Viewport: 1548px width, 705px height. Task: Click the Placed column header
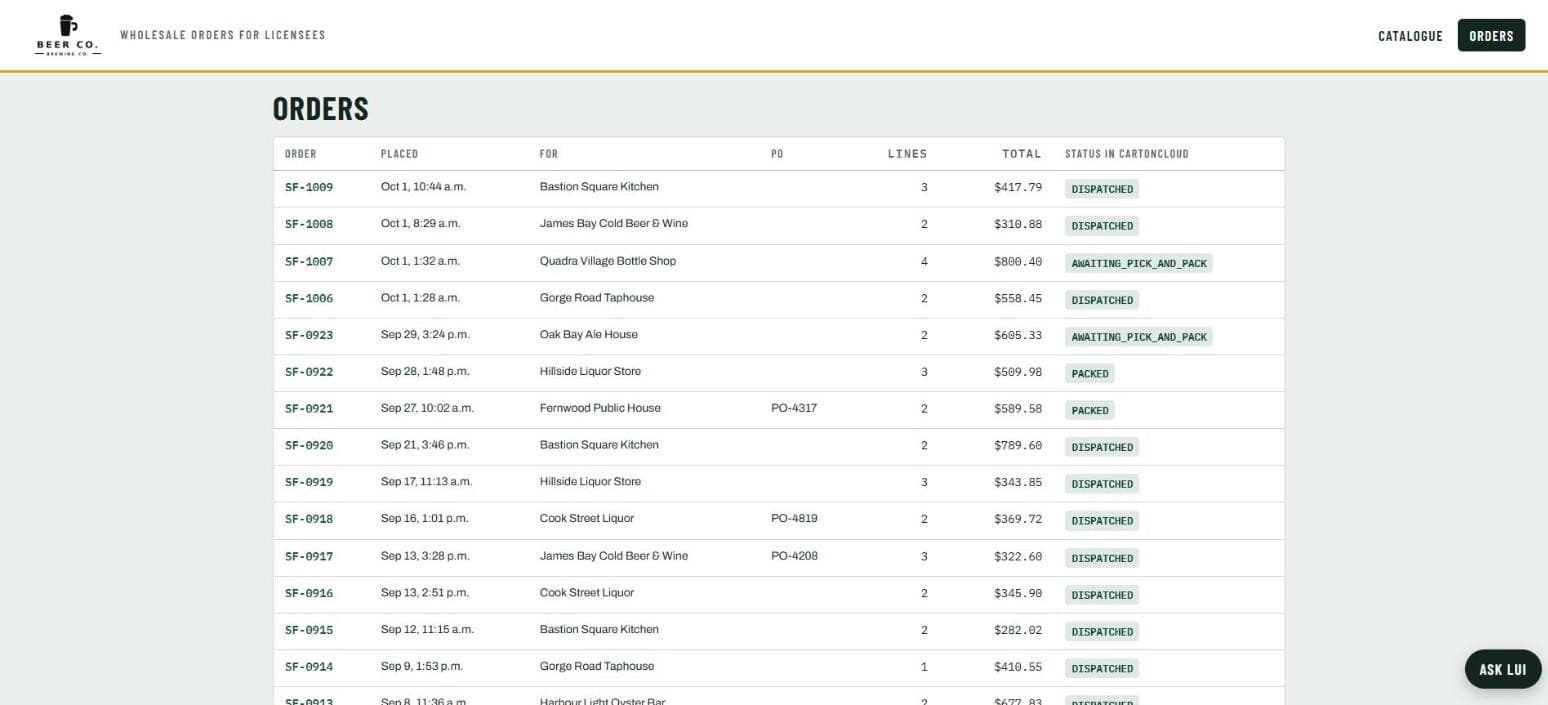coord(399,154)
